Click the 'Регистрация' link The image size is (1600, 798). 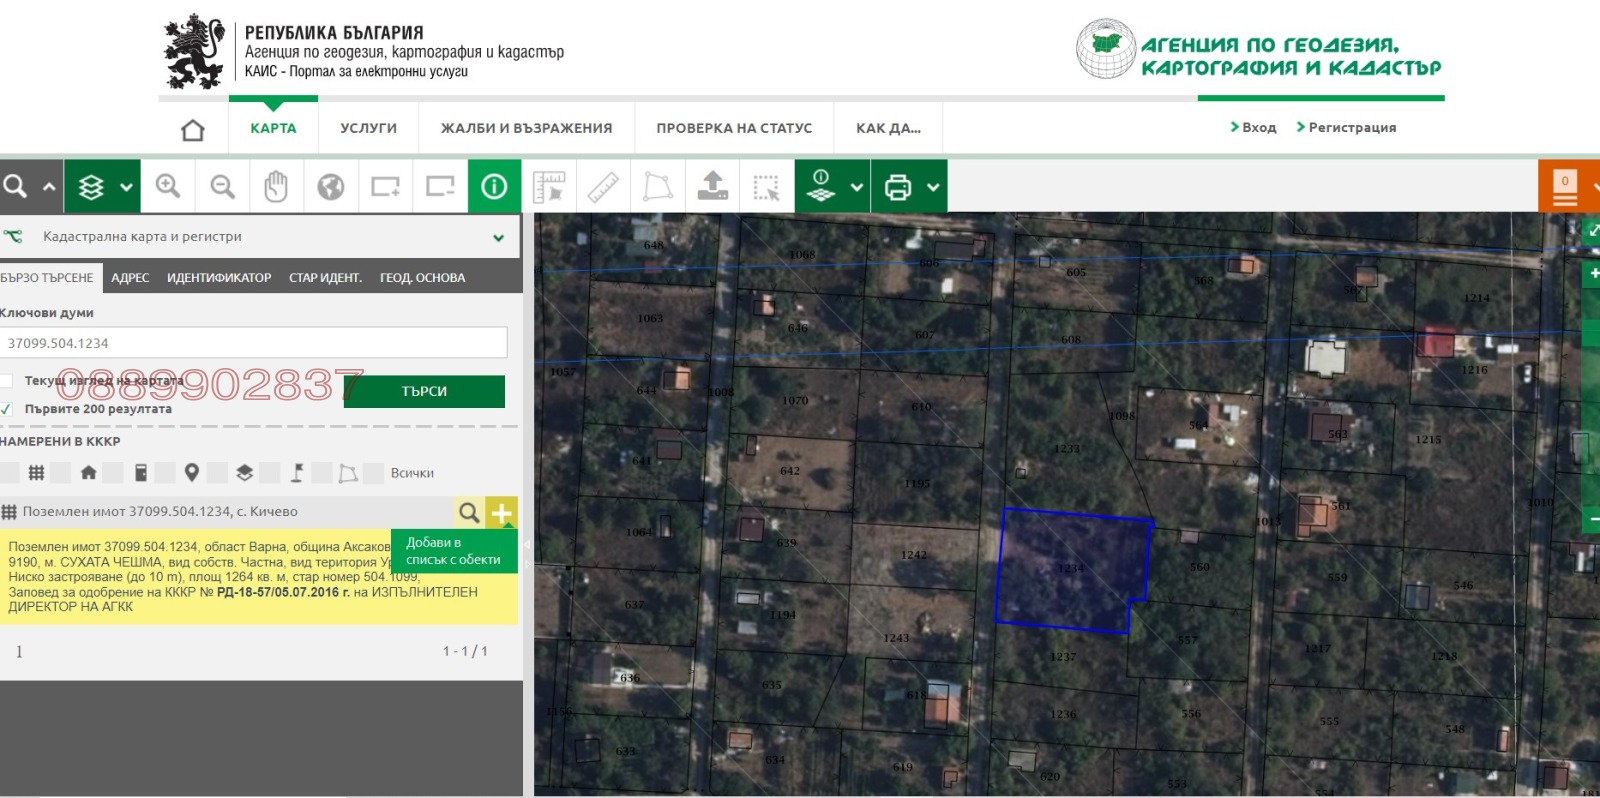pyautogui.click(x=1351, y=127)
